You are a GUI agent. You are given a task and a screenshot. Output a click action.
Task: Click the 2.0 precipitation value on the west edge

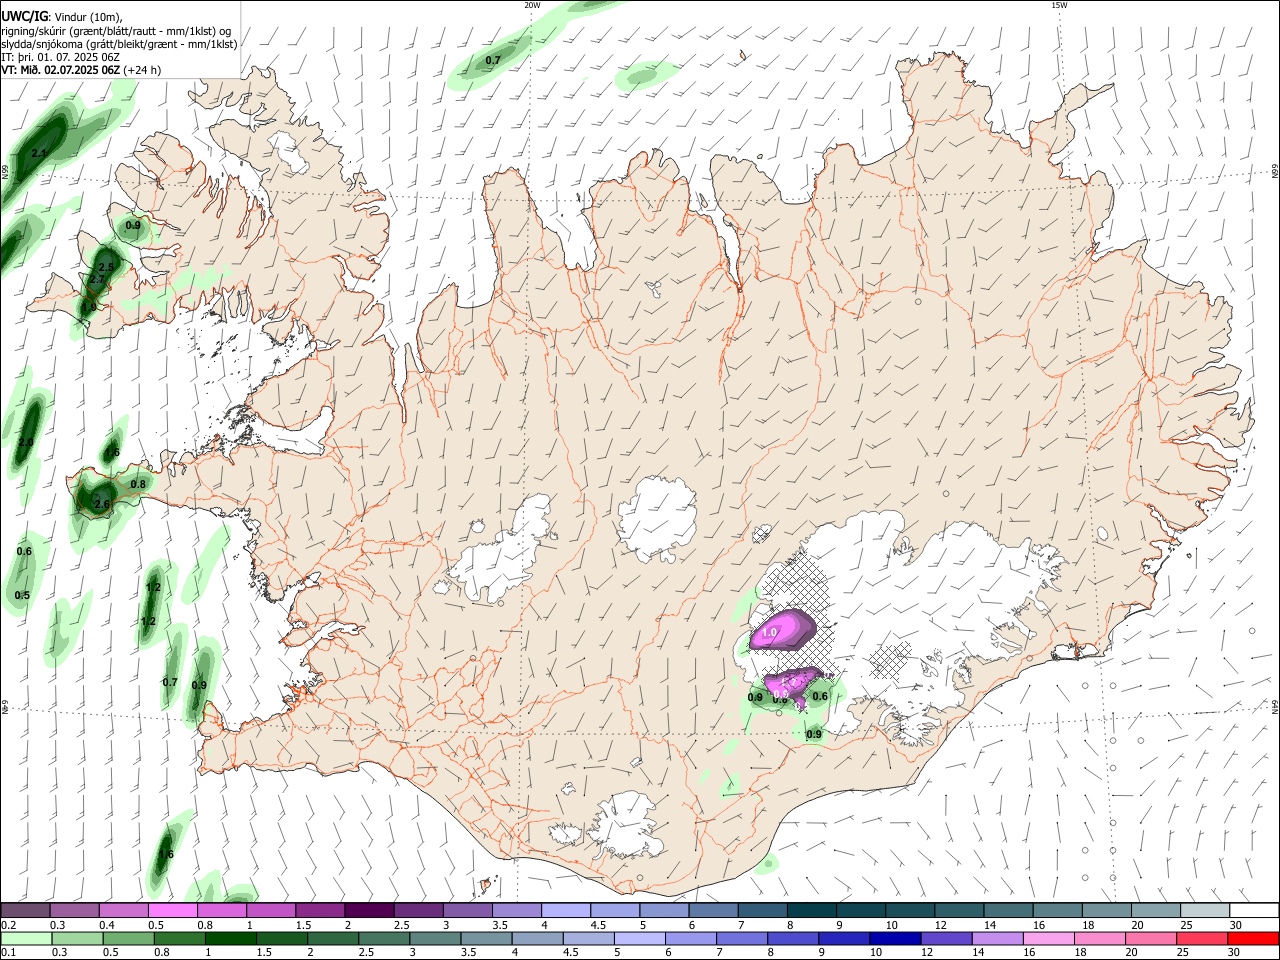click(x=26, y=442)
